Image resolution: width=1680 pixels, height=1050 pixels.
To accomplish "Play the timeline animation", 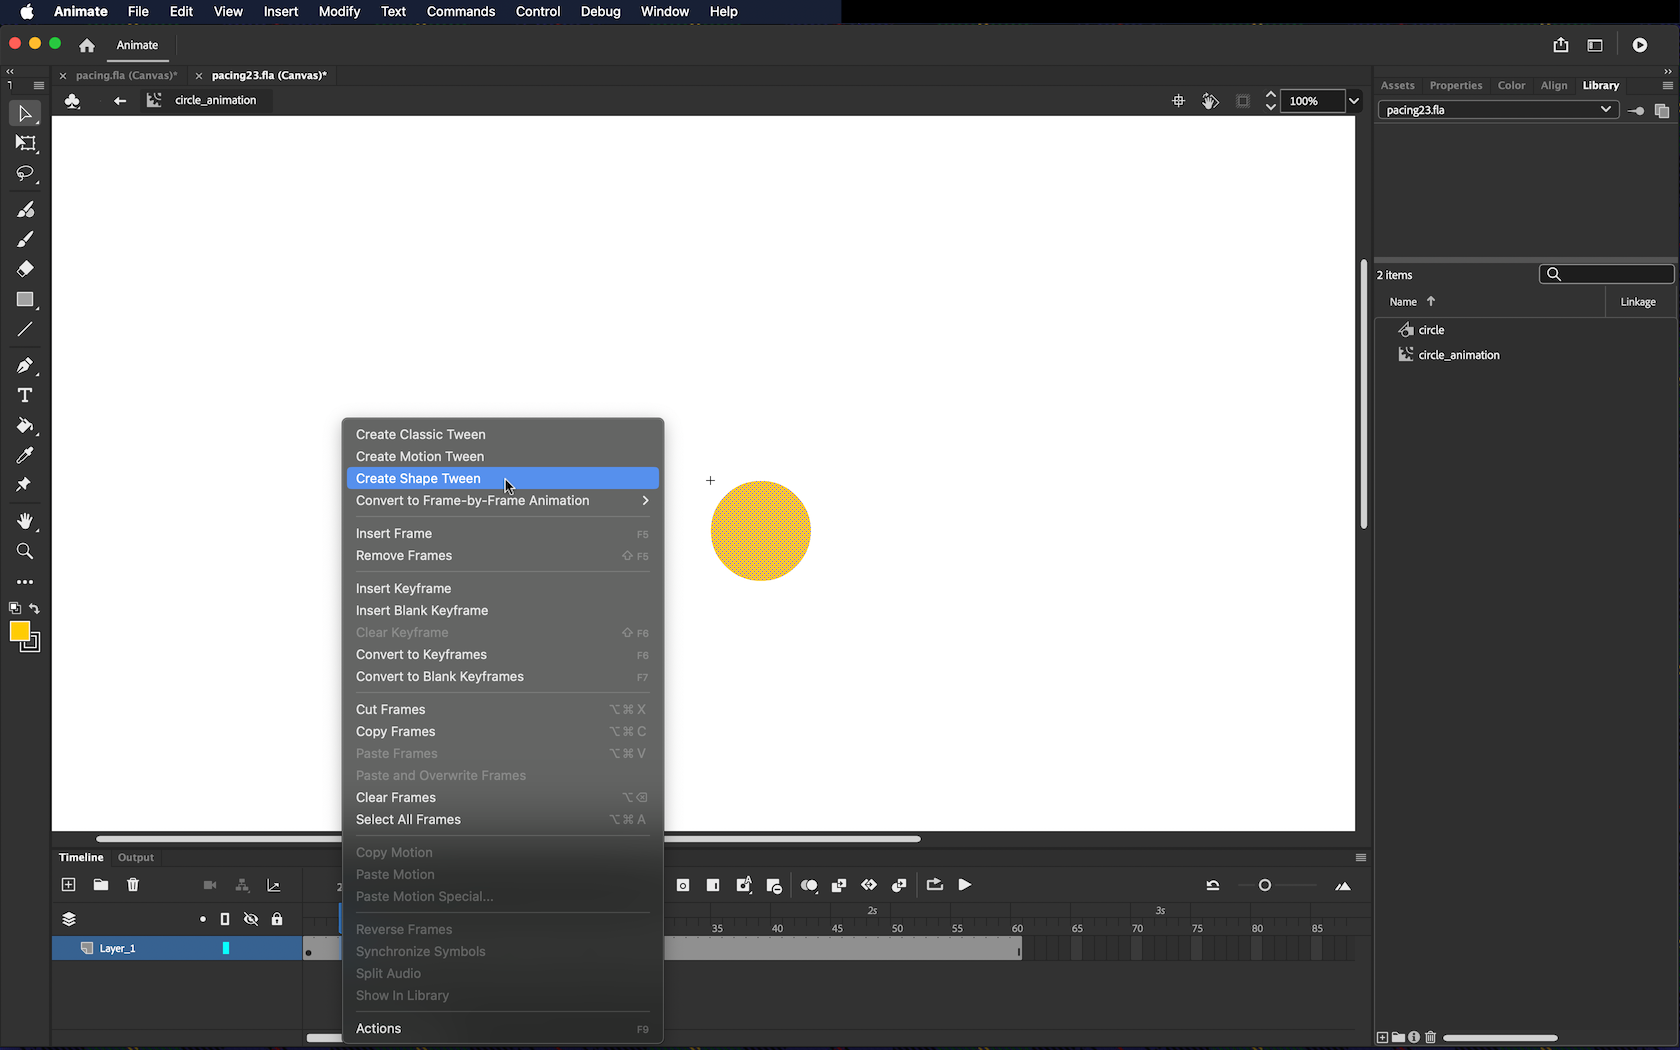I will pyautogui.click(x=965, y=885).
